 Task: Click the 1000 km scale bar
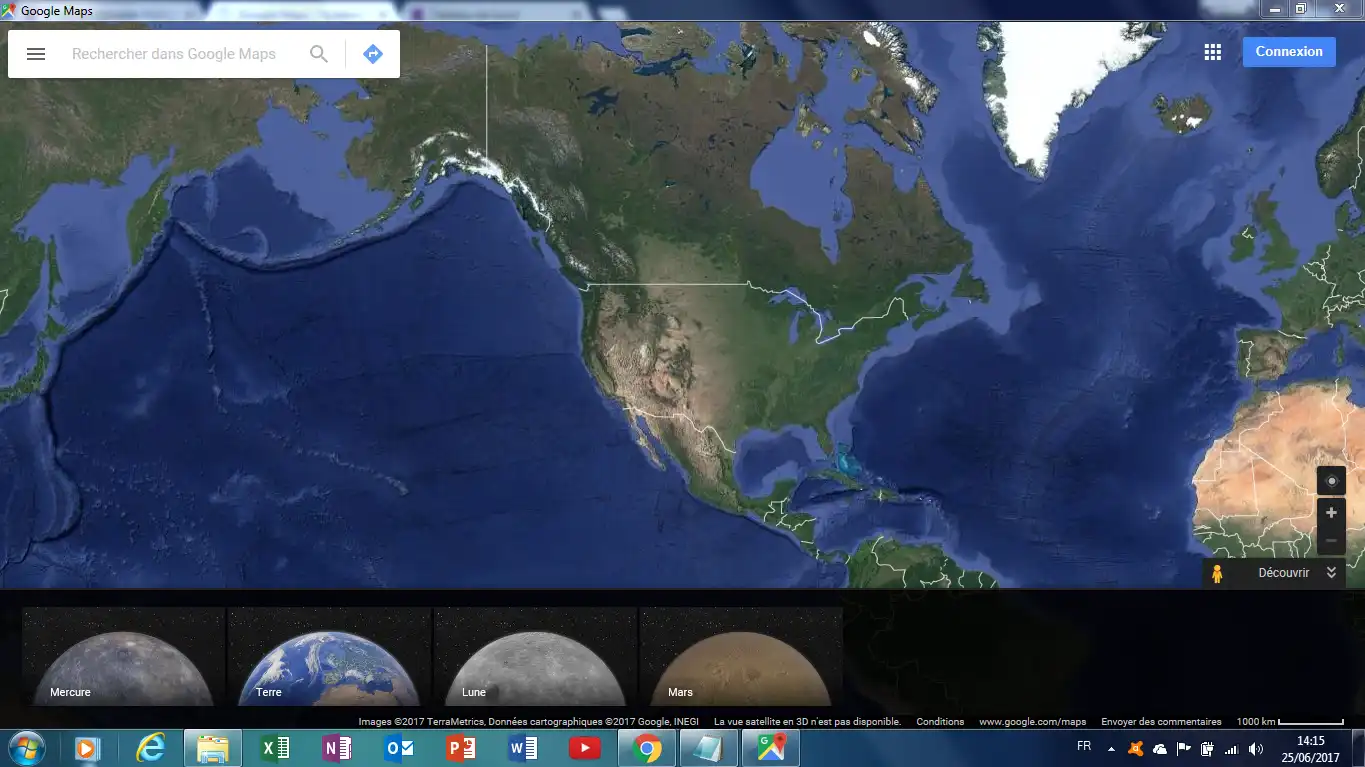point(1290,721)
